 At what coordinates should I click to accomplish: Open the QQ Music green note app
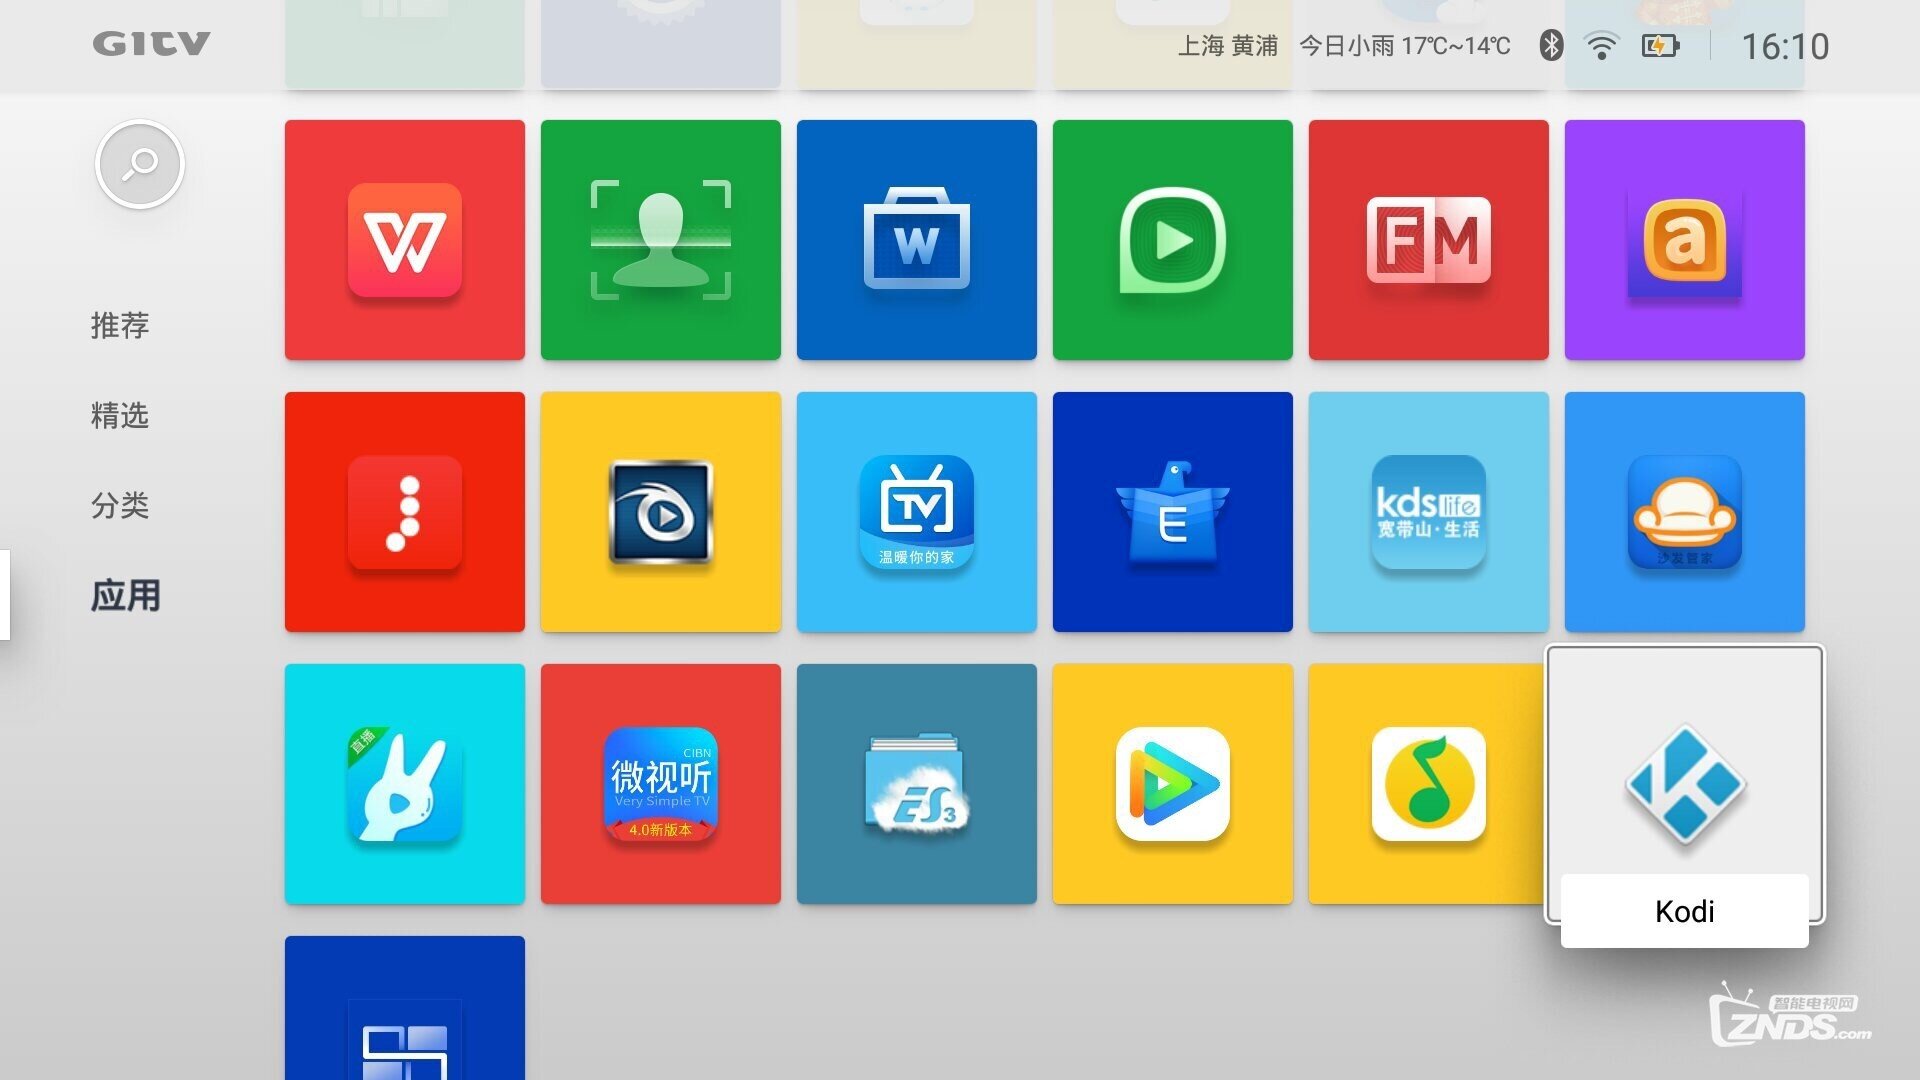[x=1428, y=784]
